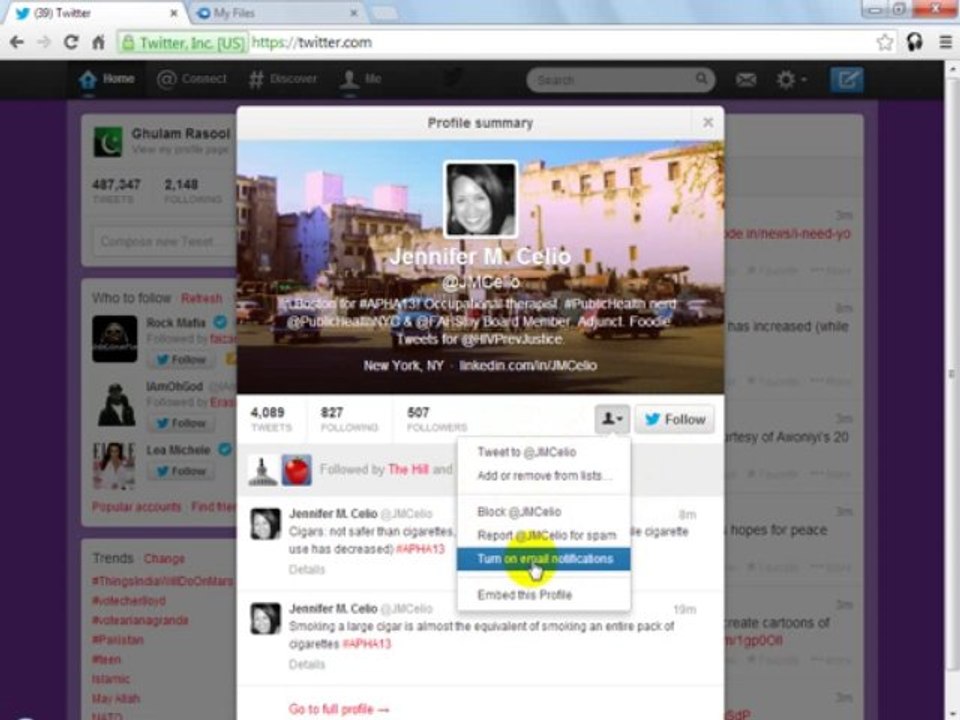The height and width of the screenshot is (720, 960).
Task: Click the #APHA13 hashtag in cigars tweet
Action: 421,549
